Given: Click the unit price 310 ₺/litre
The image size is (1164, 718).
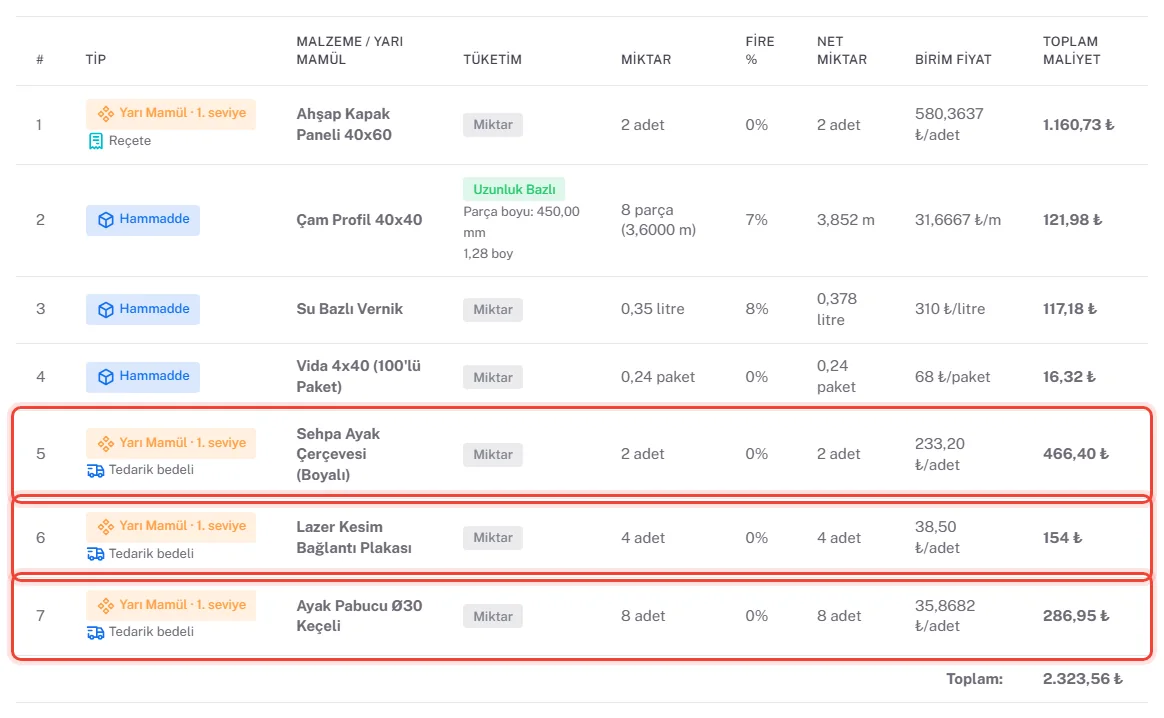Looking at the screenshot, I should pyautogui.click(x=950, y=309).
